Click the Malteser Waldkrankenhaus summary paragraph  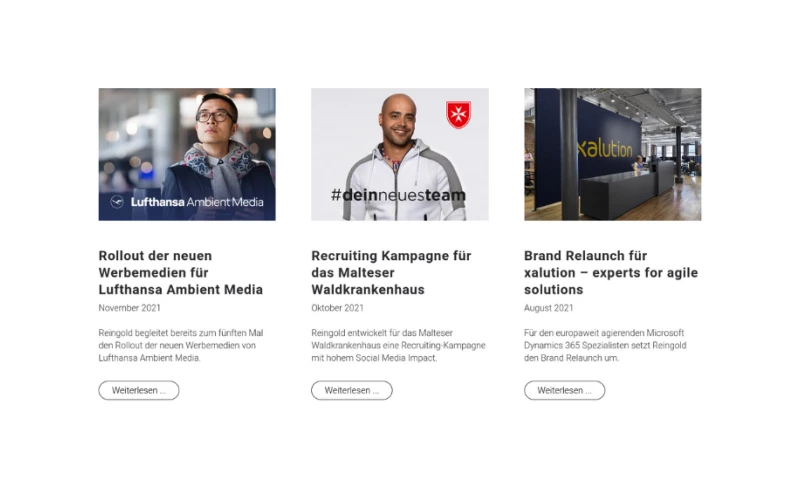click(x=398, y=345)
